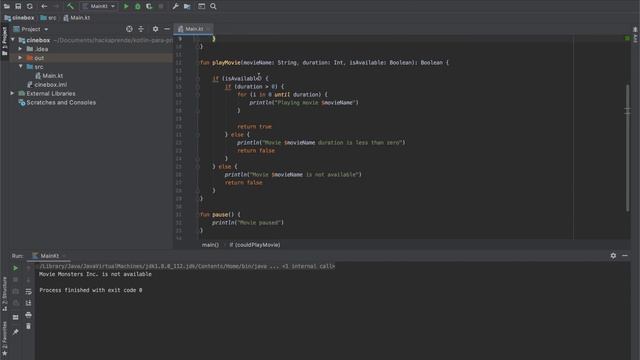Run with Coverage toolbar icon

click(149, 6)
